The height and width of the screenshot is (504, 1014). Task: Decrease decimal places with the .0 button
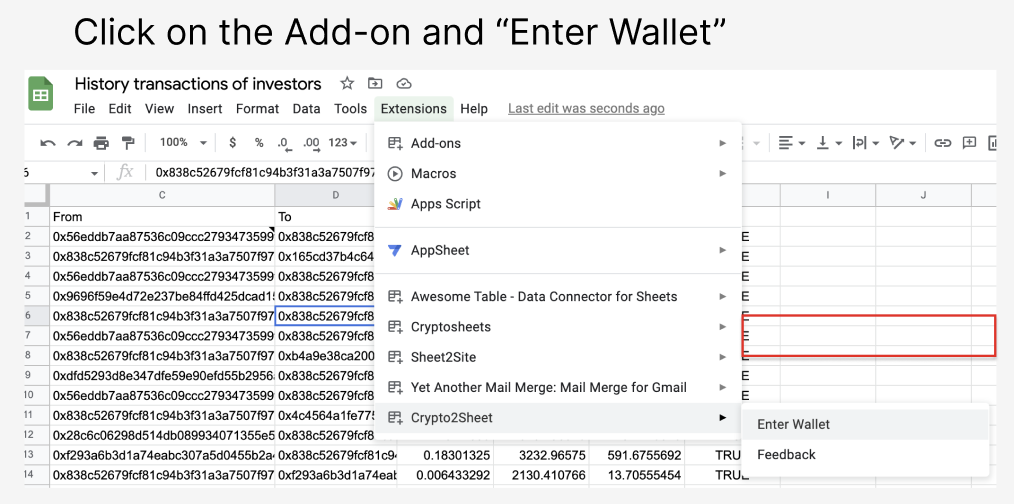[283, 144]
